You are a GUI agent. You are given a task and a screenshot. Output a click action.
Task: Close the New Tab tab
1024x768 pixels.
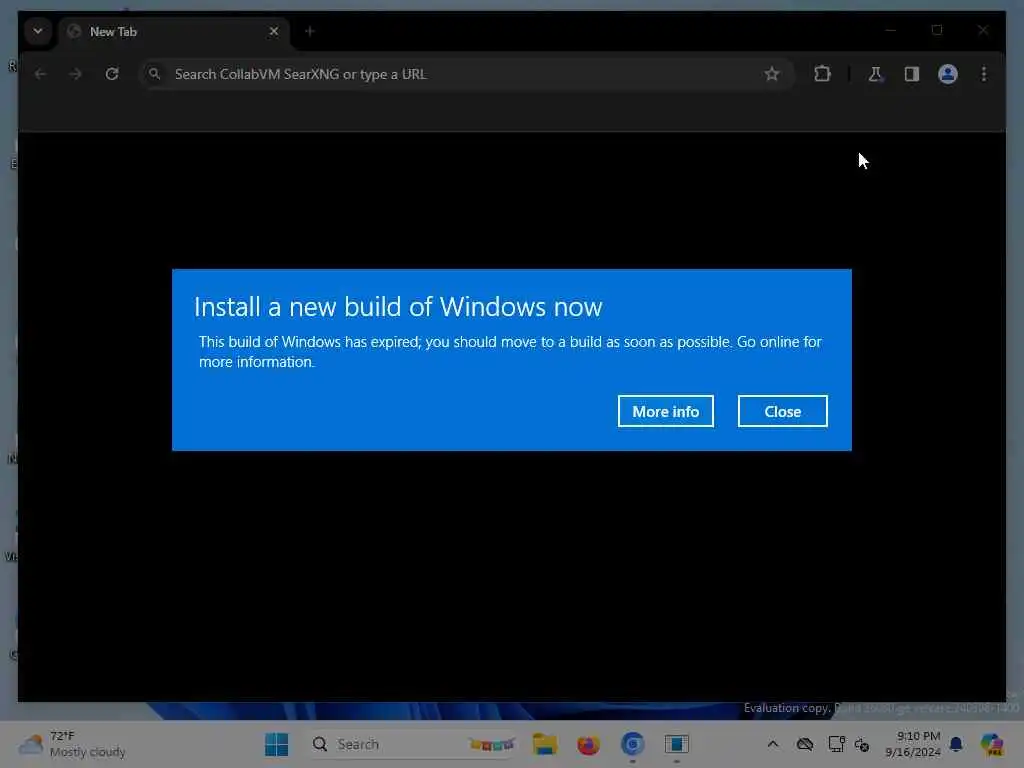pyautogui.click(x=274, y=31)
